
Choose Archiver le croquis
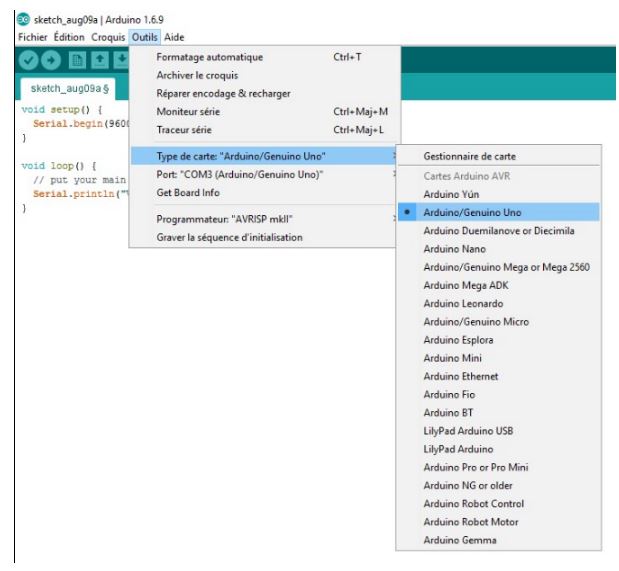(264, 75)
